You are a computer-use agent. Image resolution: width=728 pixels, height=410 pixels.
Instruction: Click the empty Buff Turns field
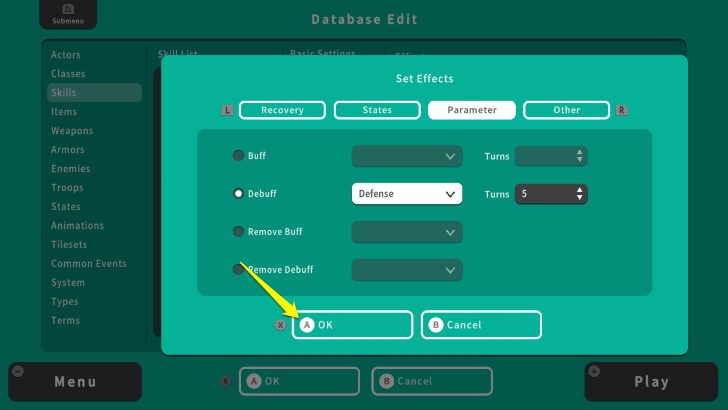click(x=551, y=156)
